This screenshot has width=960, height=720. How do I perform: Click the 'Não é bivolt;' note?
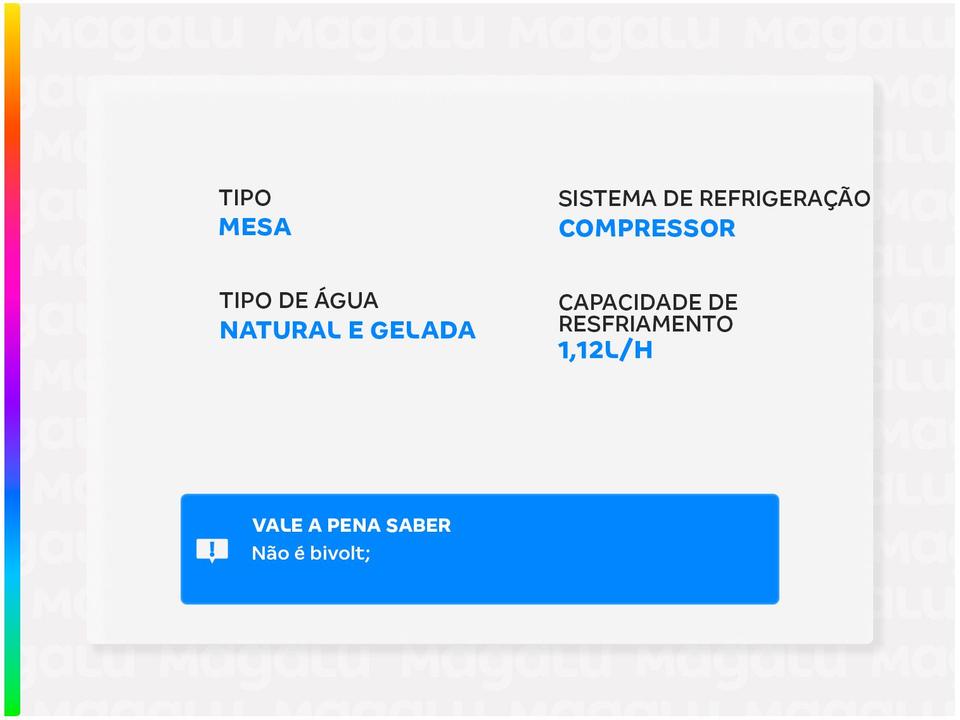click(311, 552)
